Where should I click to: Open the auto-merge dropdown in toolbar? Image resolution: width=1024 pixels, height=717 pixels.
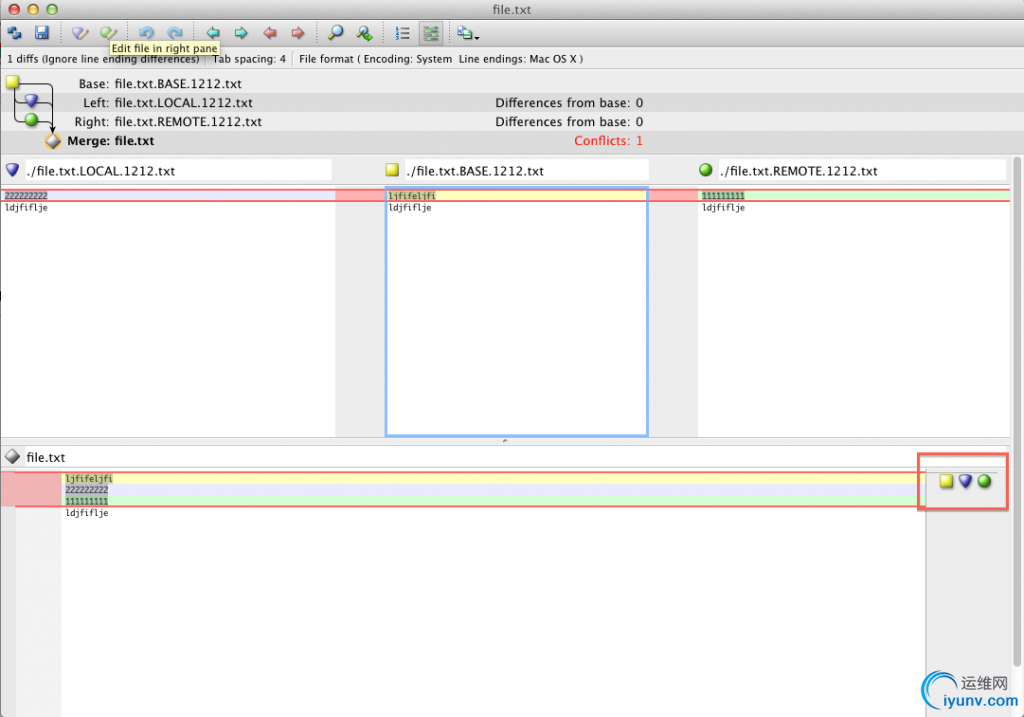click(468, 33)
